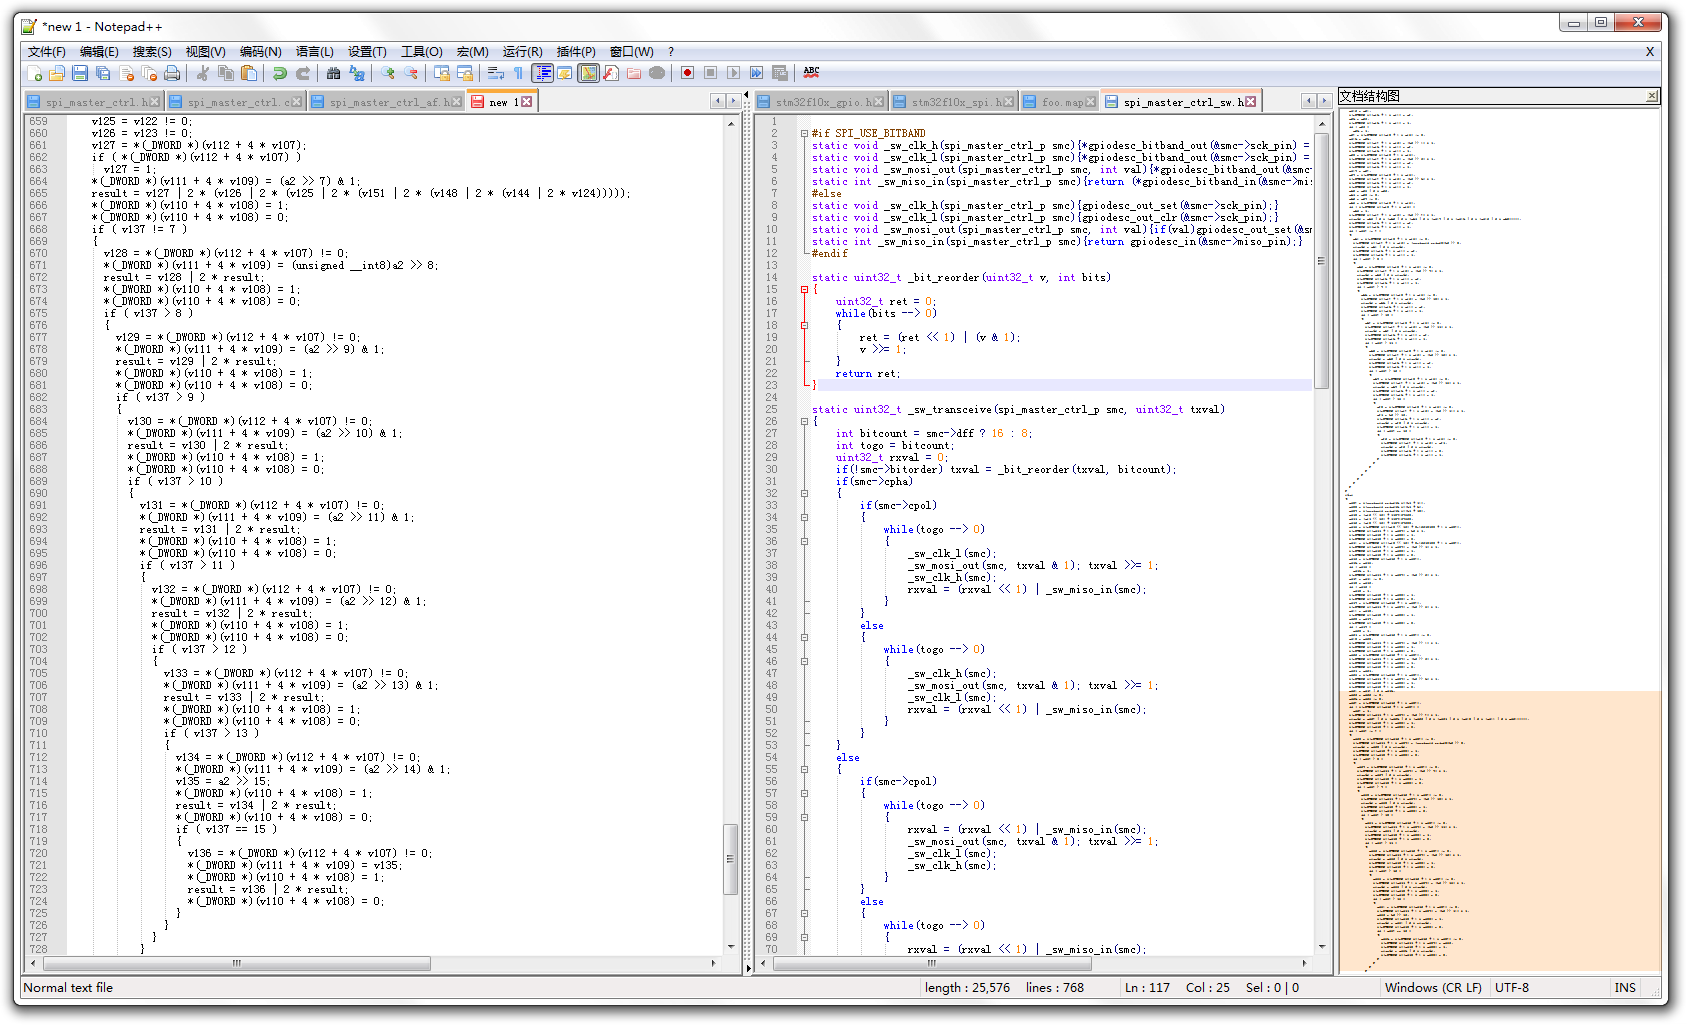The image size is (1687, 1025).
Task: Open Find with the binoculars icon
Action: point(333,73)
